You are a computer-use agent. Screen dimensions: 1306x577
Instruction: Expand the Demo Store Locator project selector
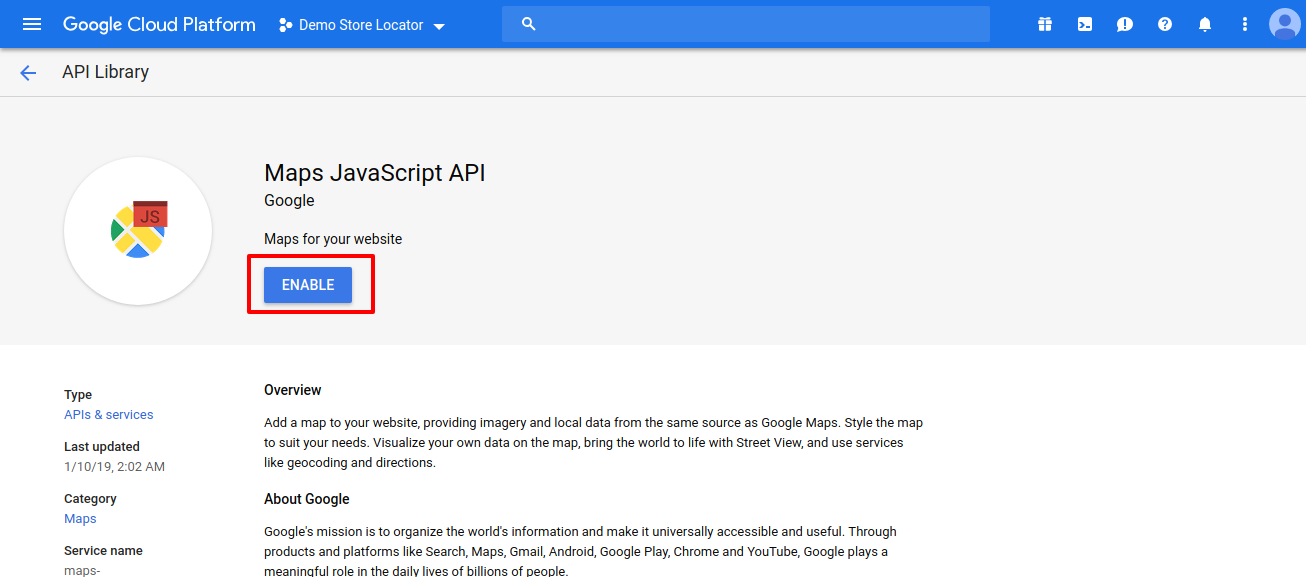(x=361, y=25)
